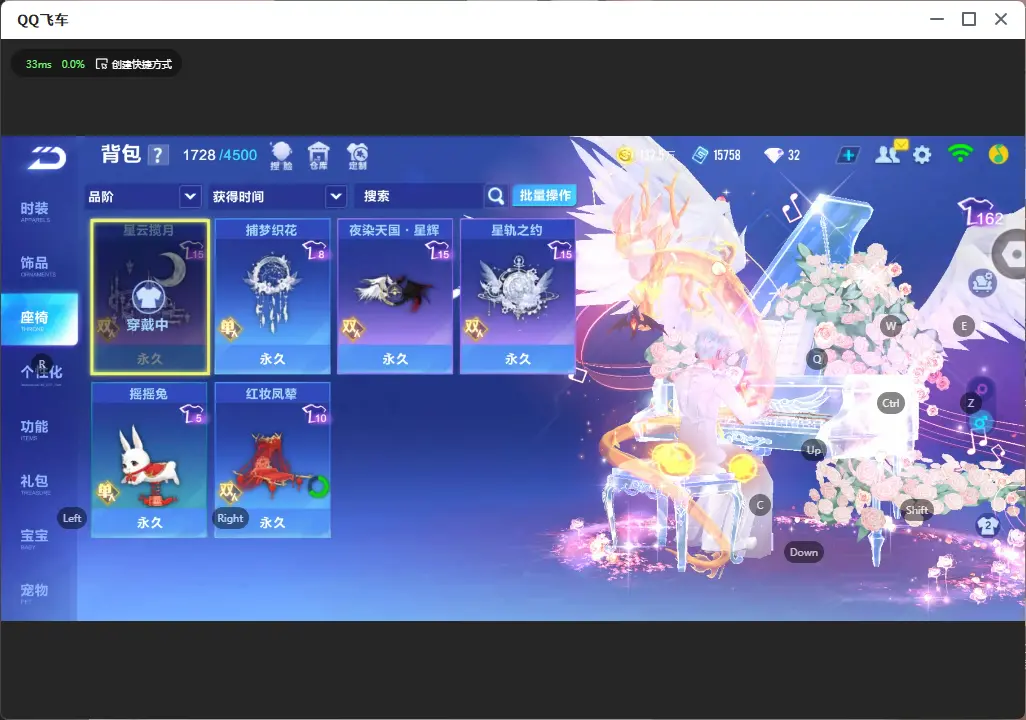Expand the 获得时间 sort dropdown
This screenshot has width=1026, height=720.
point(277,196)
